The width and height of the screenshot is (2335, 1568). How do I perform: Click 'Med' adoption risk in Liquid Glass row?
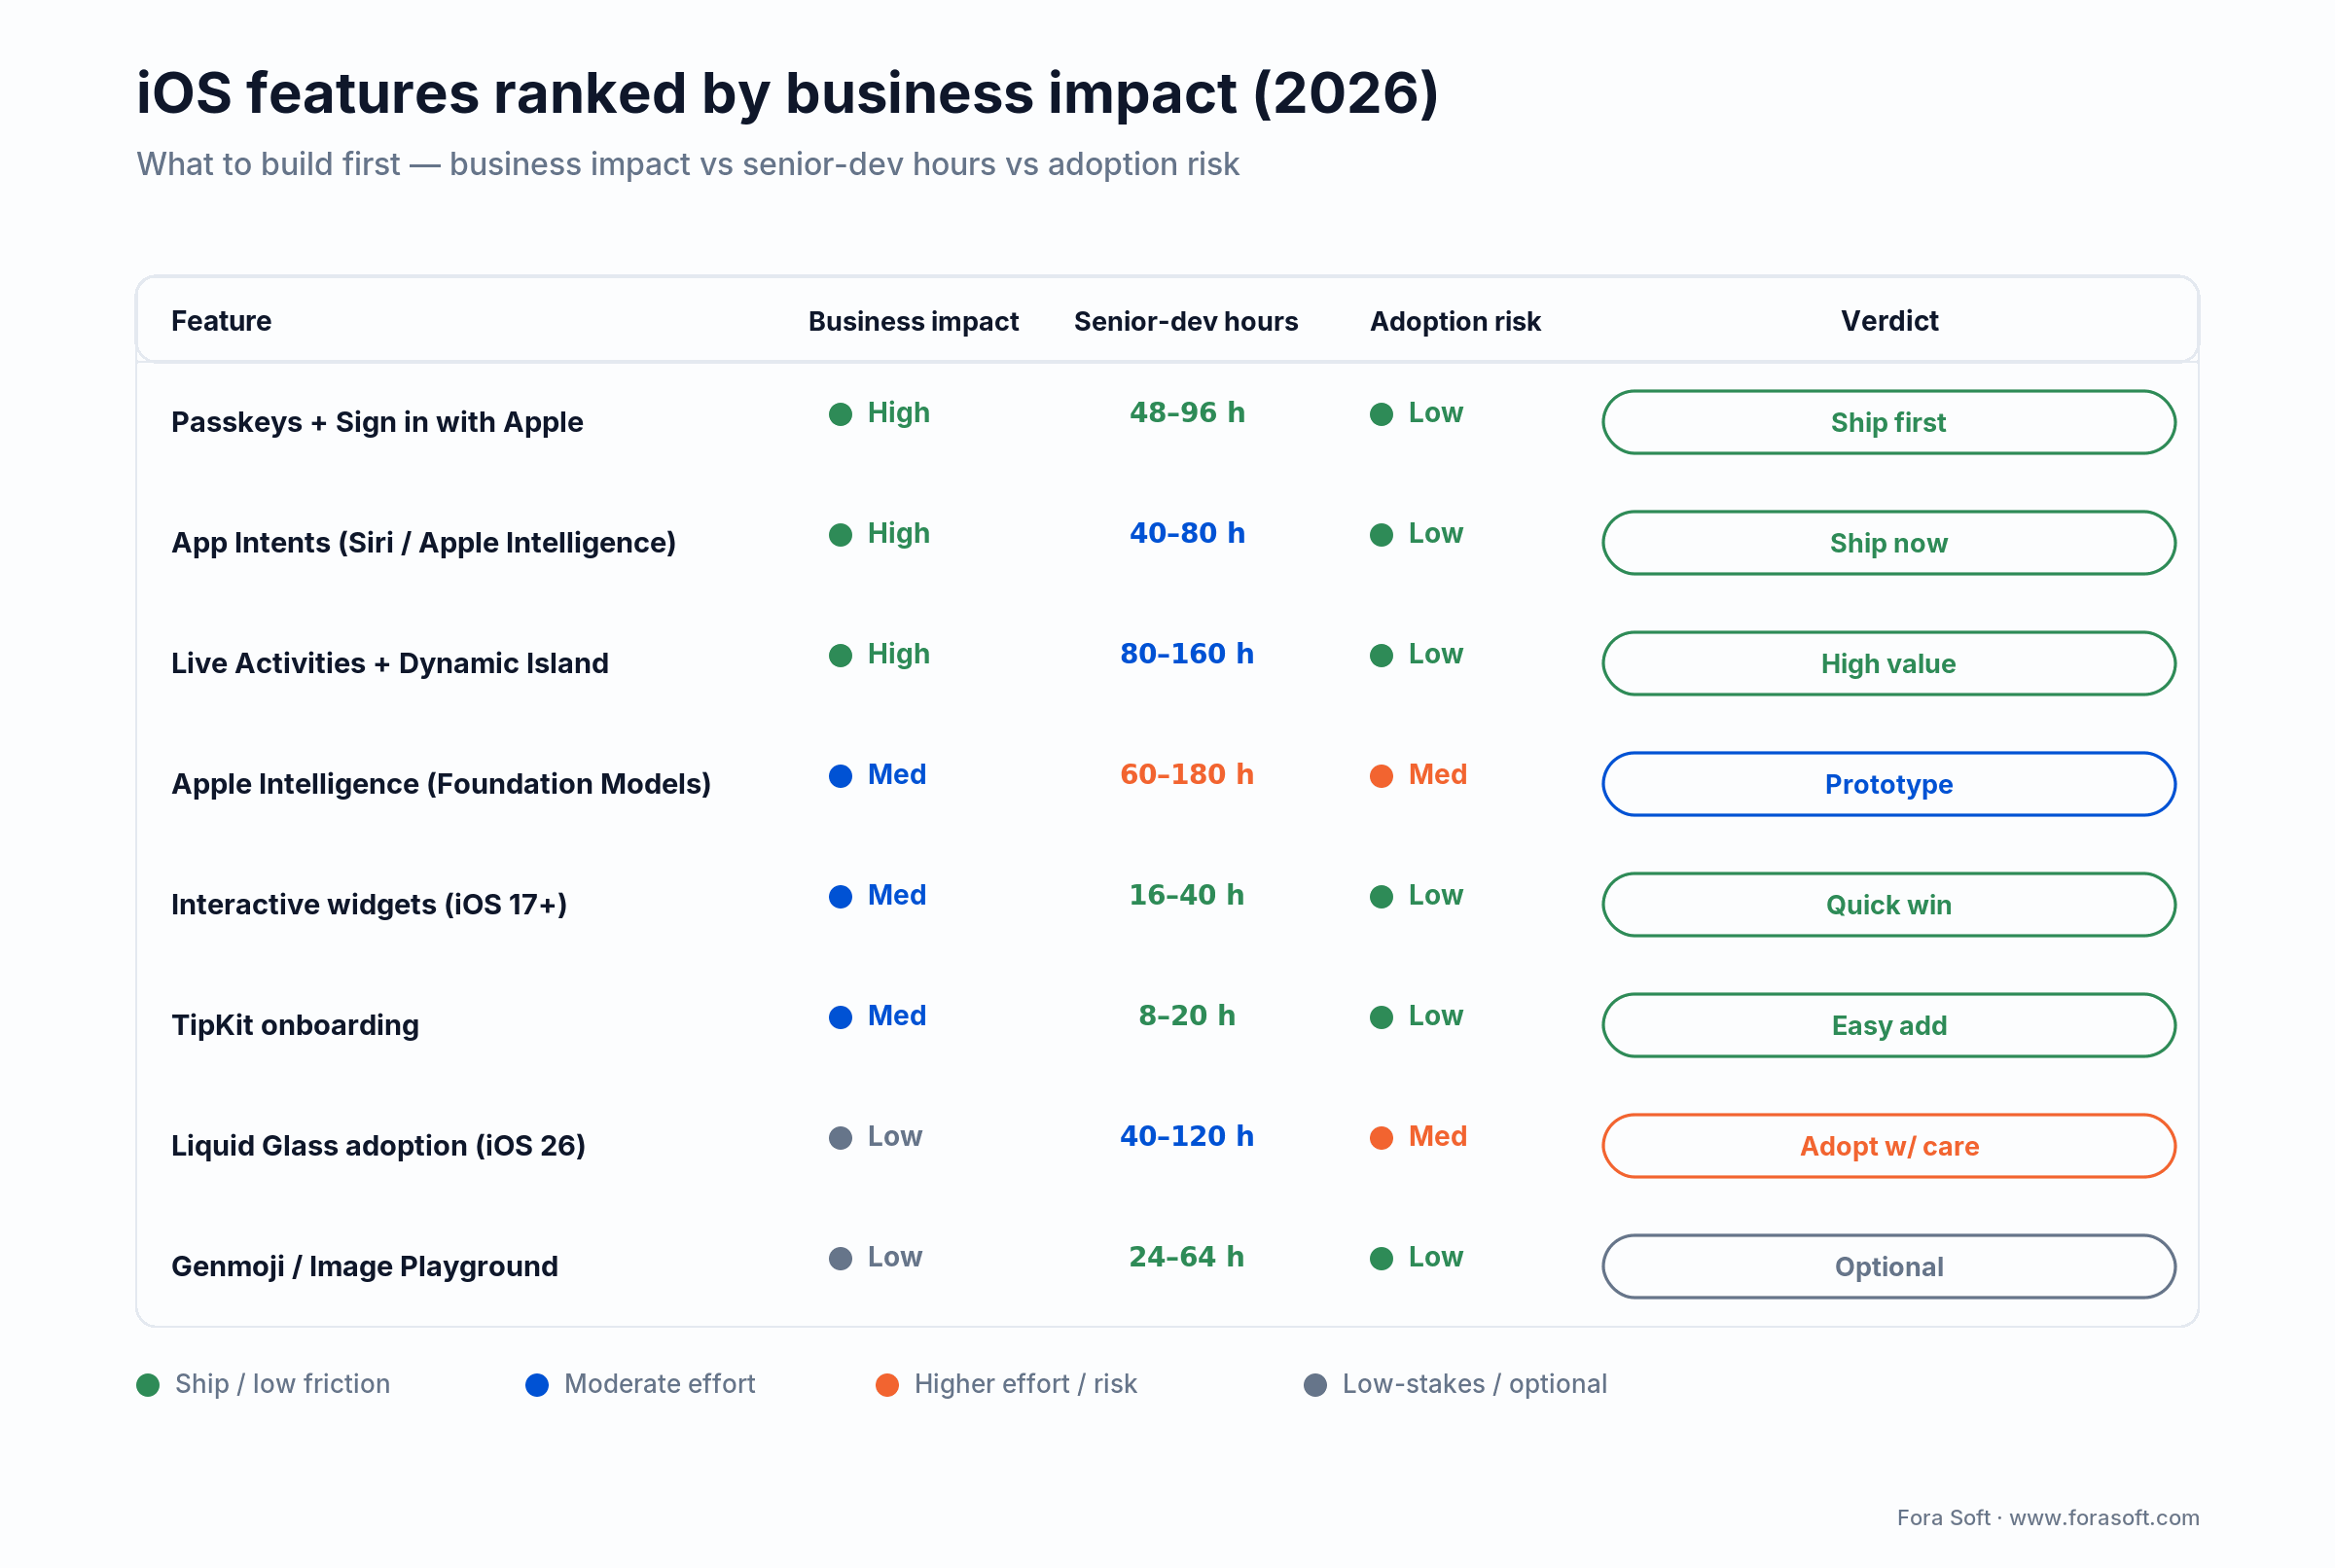coord(1437,1137)
